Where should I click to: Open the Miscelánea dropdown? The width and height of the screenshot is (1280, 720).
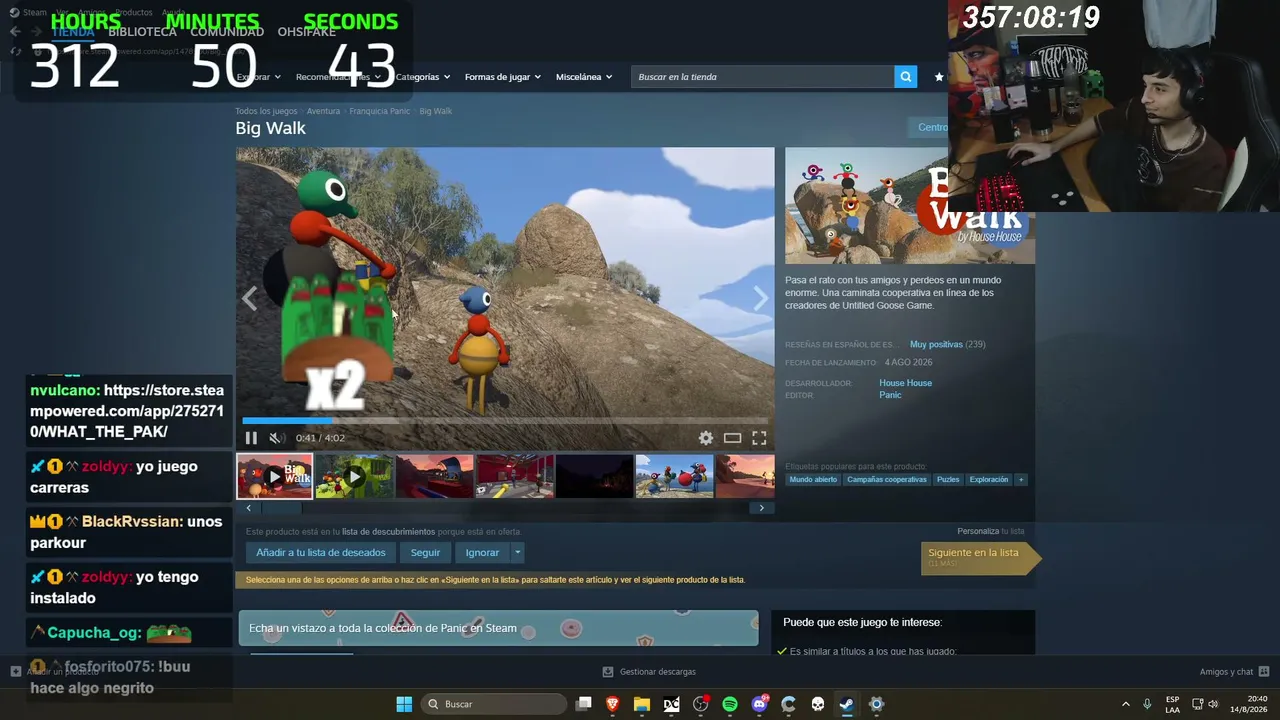[584, 77]
